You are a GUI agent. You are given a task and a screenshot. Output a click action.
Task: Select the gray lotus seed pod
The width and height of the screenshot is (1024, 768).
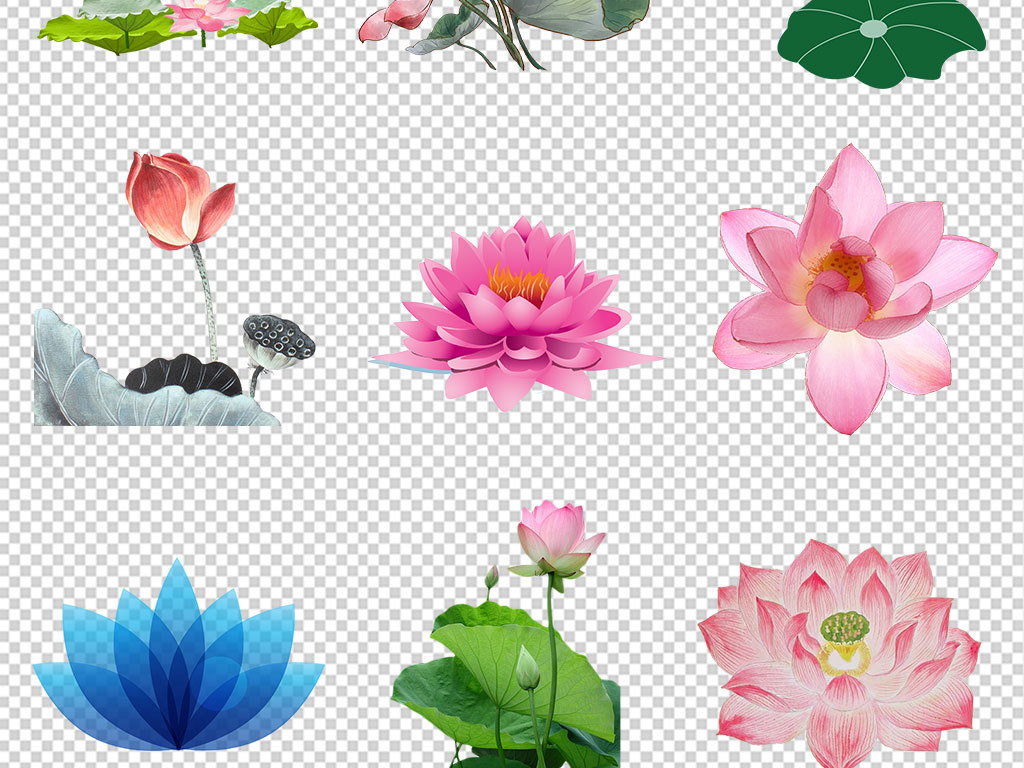pyautogui.click(x=278, y=340)
